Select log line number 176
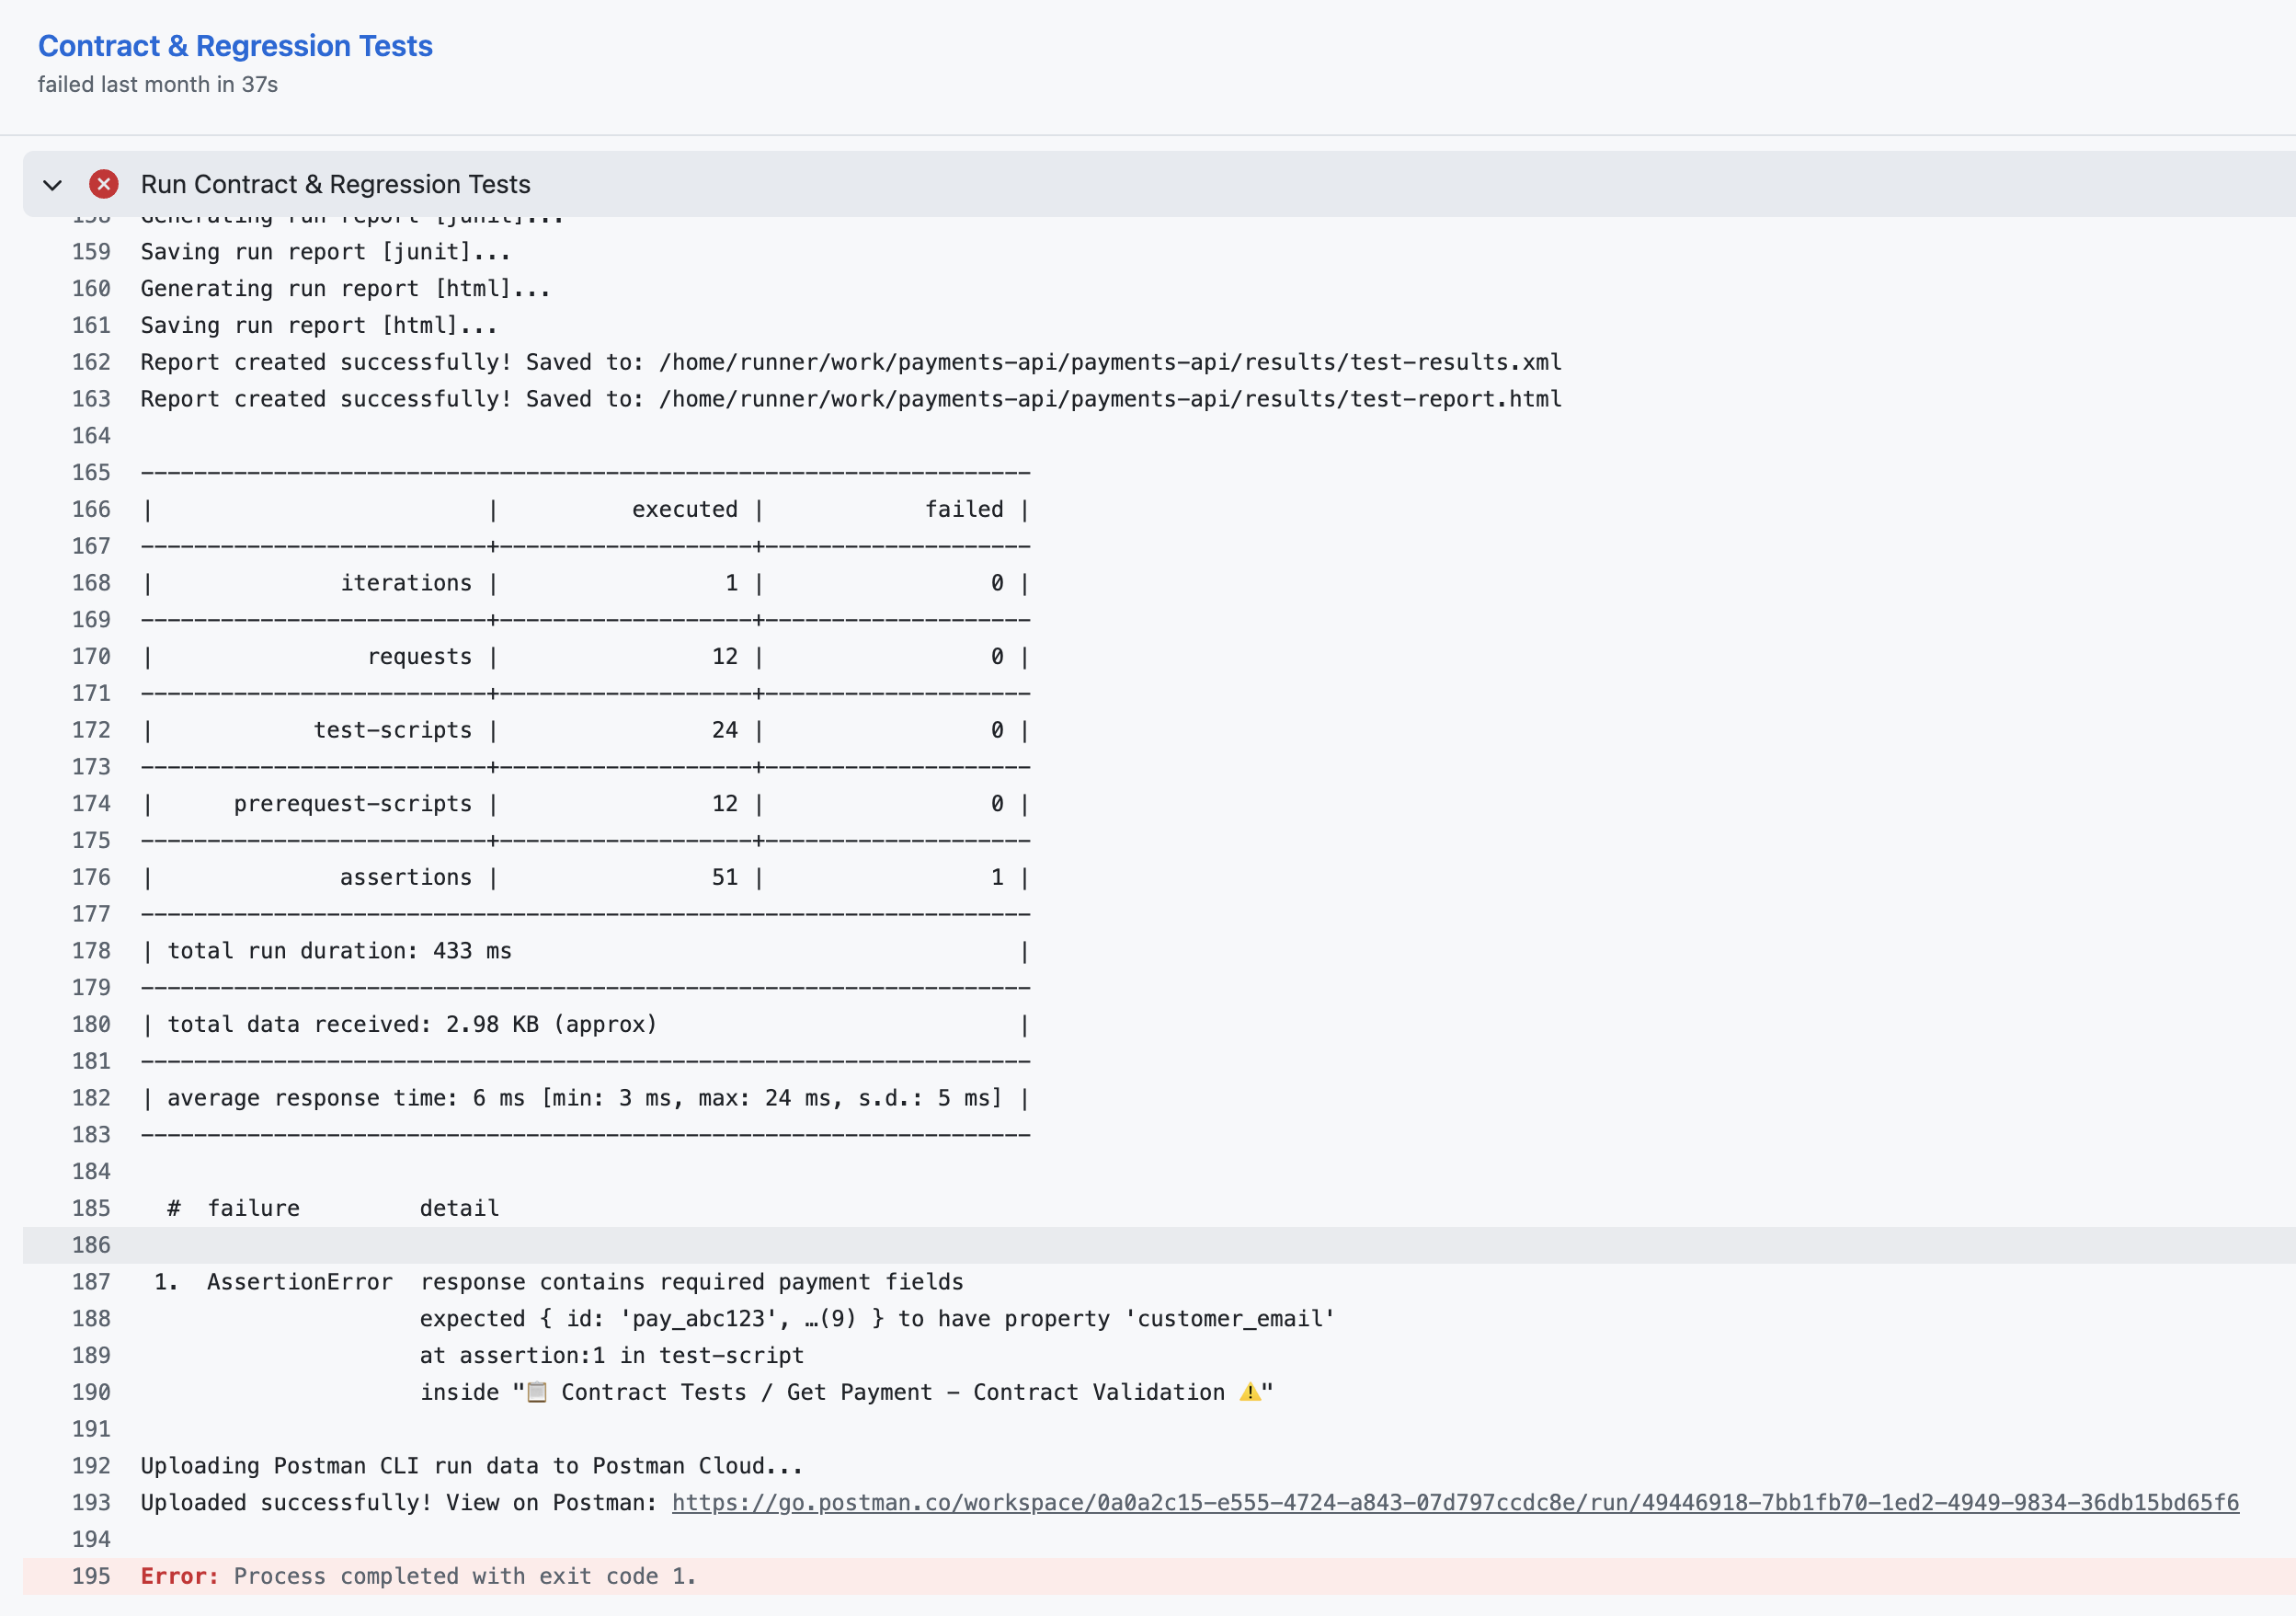The height and width of the screenshot is (1616, 2296). coord(91,877)
